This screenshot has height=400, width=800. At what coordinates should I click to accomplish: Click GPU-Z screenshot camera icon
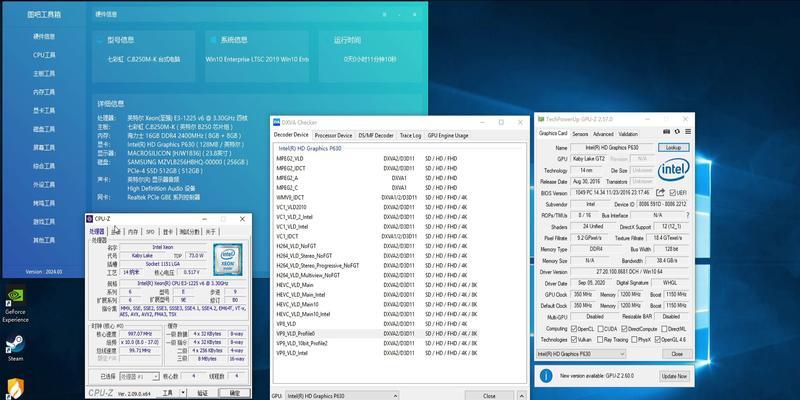[x=666, y=132]
